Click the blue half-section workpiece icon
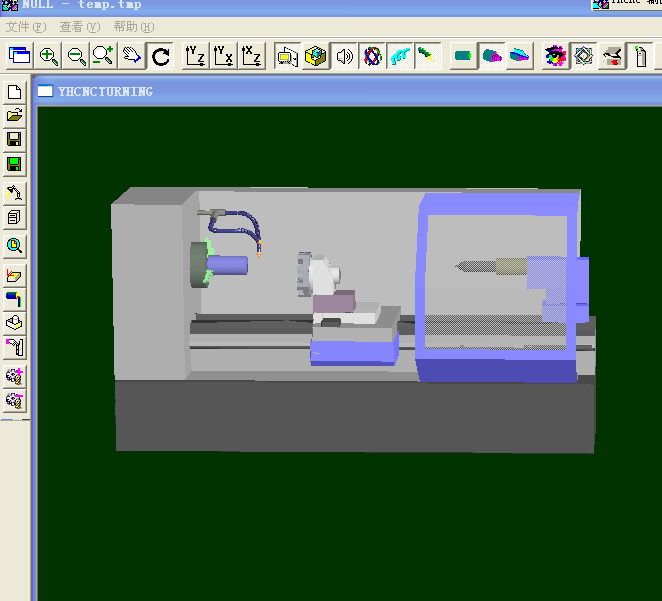The width and height of the screenshot is (662, 601). 520,56
